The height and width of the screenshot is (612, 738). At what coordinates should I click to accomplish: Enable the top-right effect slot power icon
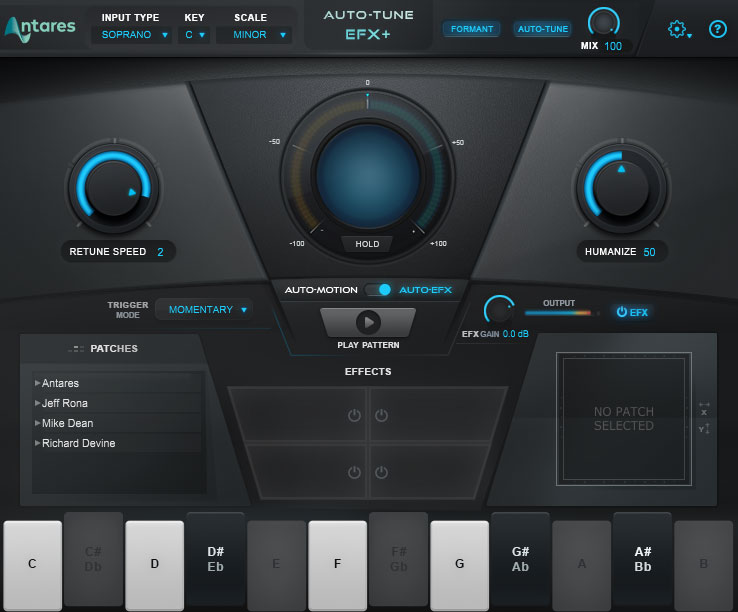tap(381, 415)
